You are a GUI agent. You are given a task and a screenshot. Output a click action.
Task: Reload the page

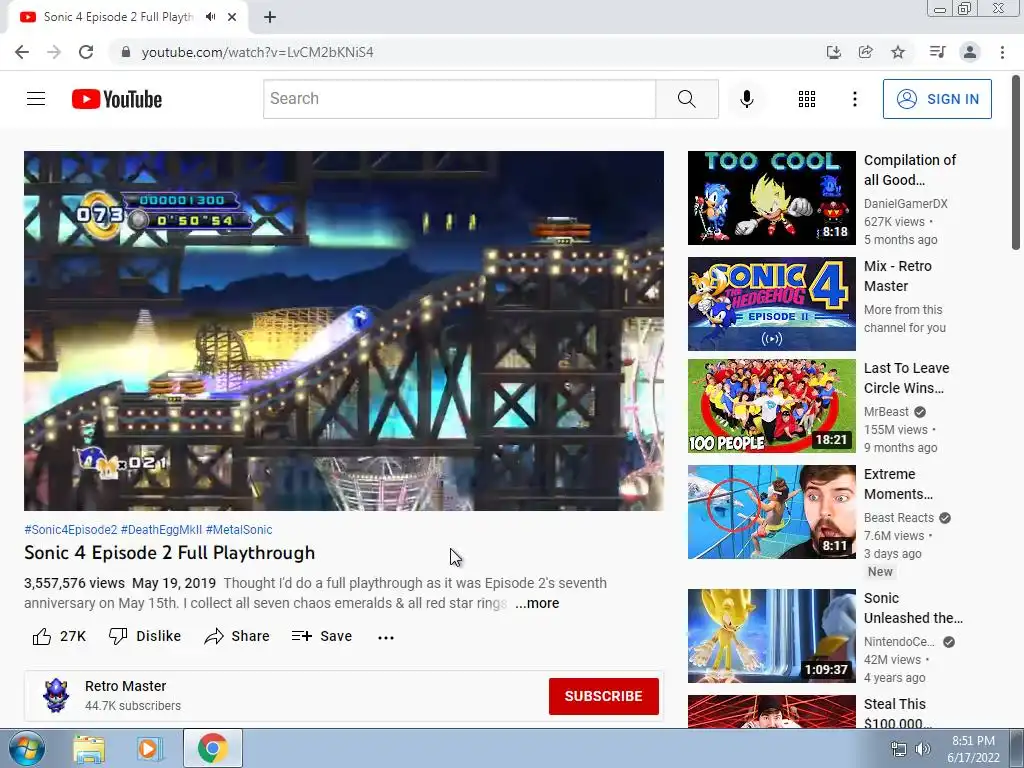pyautogui.click(x=86, y=52)
